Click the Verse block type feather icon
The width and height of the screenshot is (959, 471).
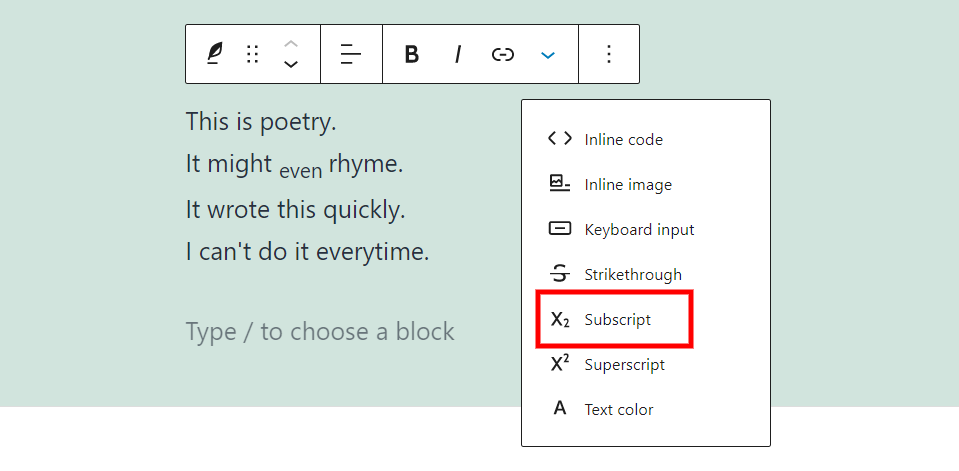tap(214, 54)
